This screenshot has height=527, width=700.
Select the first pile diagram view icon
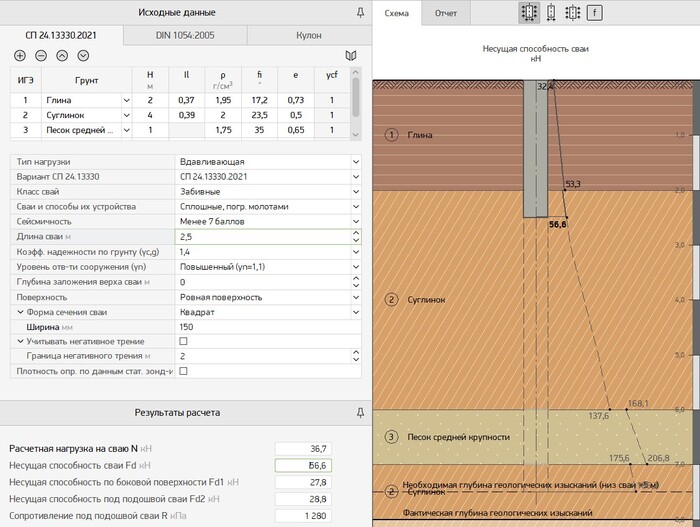[x=529, y=13]
